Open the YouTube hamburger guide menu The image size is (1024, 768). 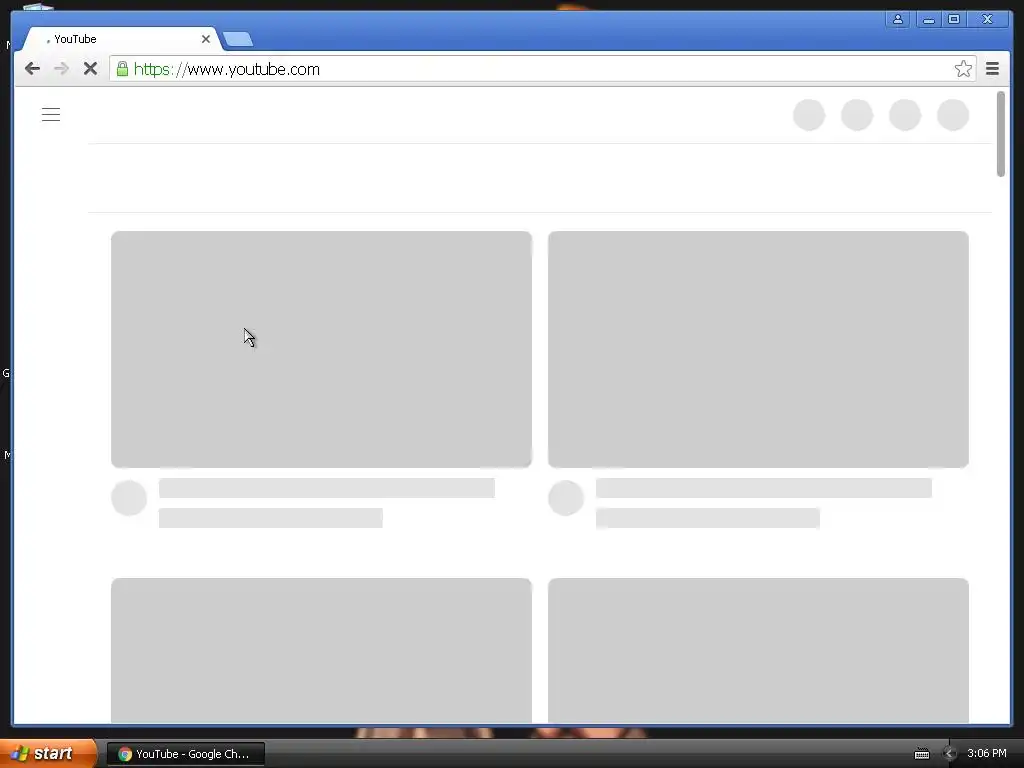(x=51, y=114)
